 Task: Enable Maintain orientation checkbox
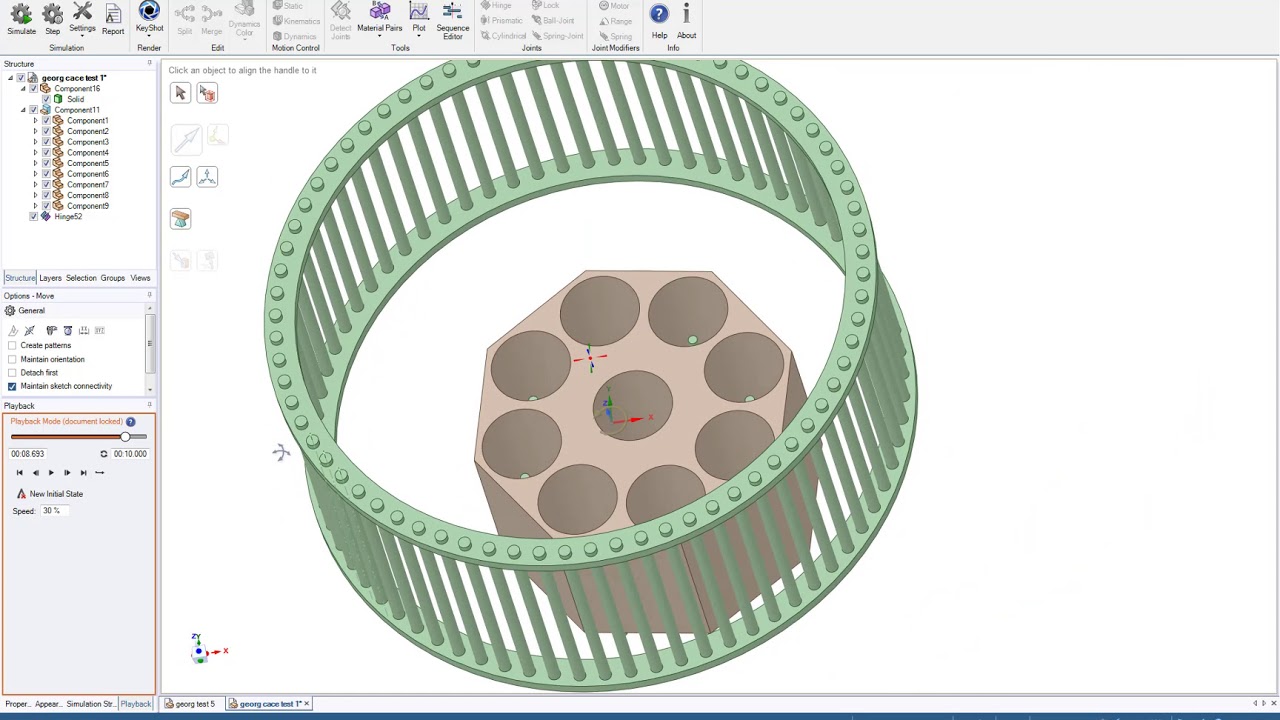pos(12,359)
